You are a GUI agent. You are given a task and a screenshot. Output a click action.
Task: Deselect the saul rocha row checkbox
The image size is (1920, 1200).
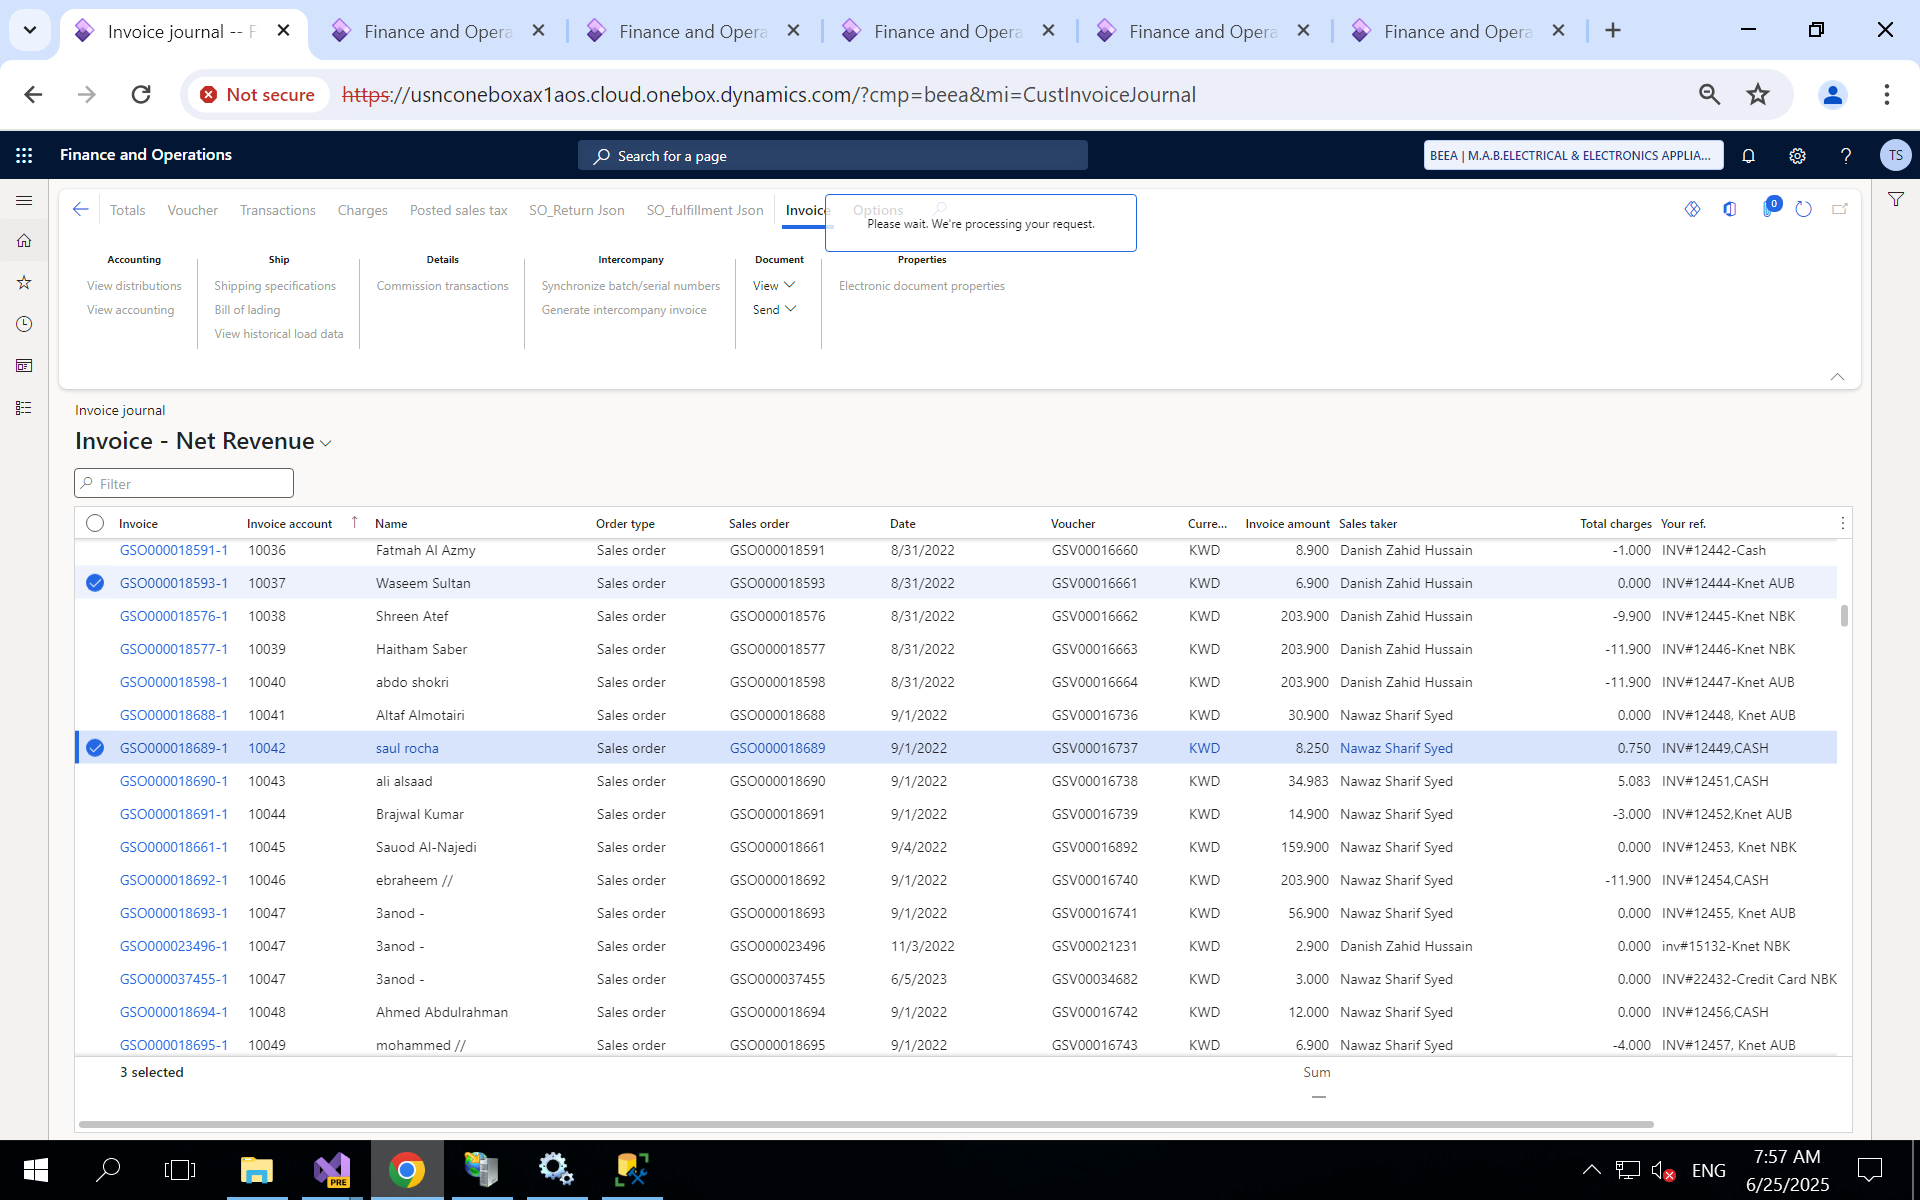(95, 748)
